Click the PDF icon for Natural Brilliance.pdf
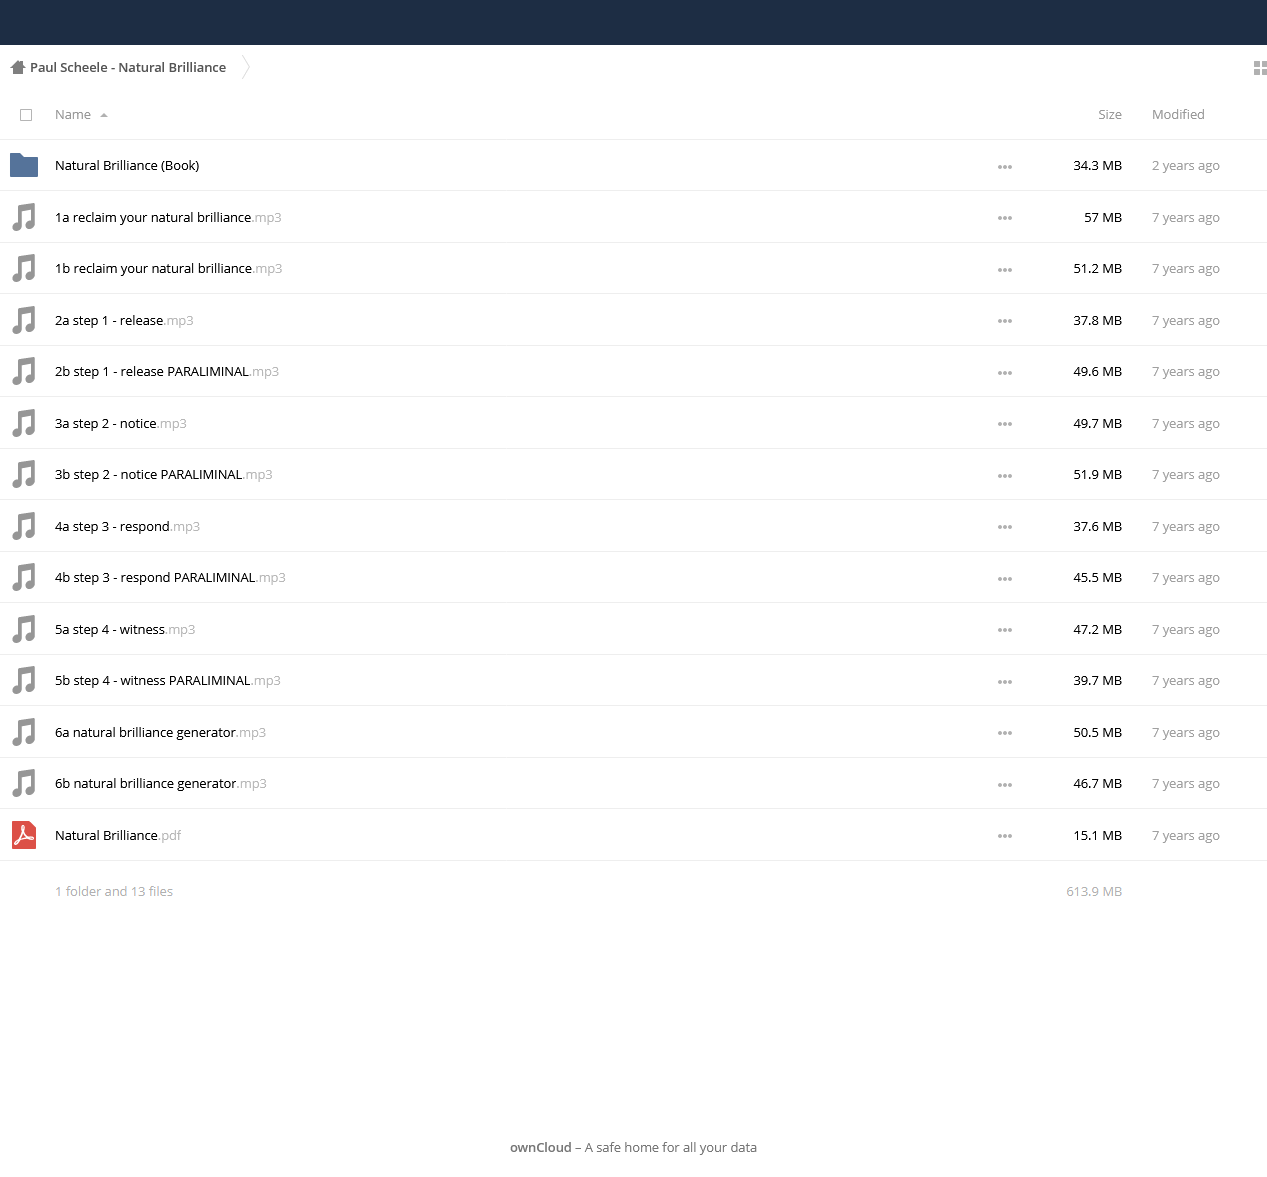The width and height of the screenshot is (1267, 1177). click(x=24, y=835)
